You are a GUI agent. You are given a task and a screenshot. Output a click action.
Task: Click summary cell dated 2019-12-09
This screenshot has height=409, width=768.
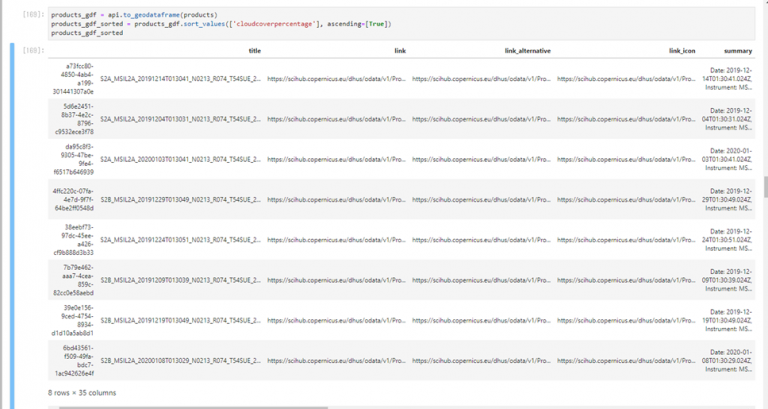coord(727,280)
